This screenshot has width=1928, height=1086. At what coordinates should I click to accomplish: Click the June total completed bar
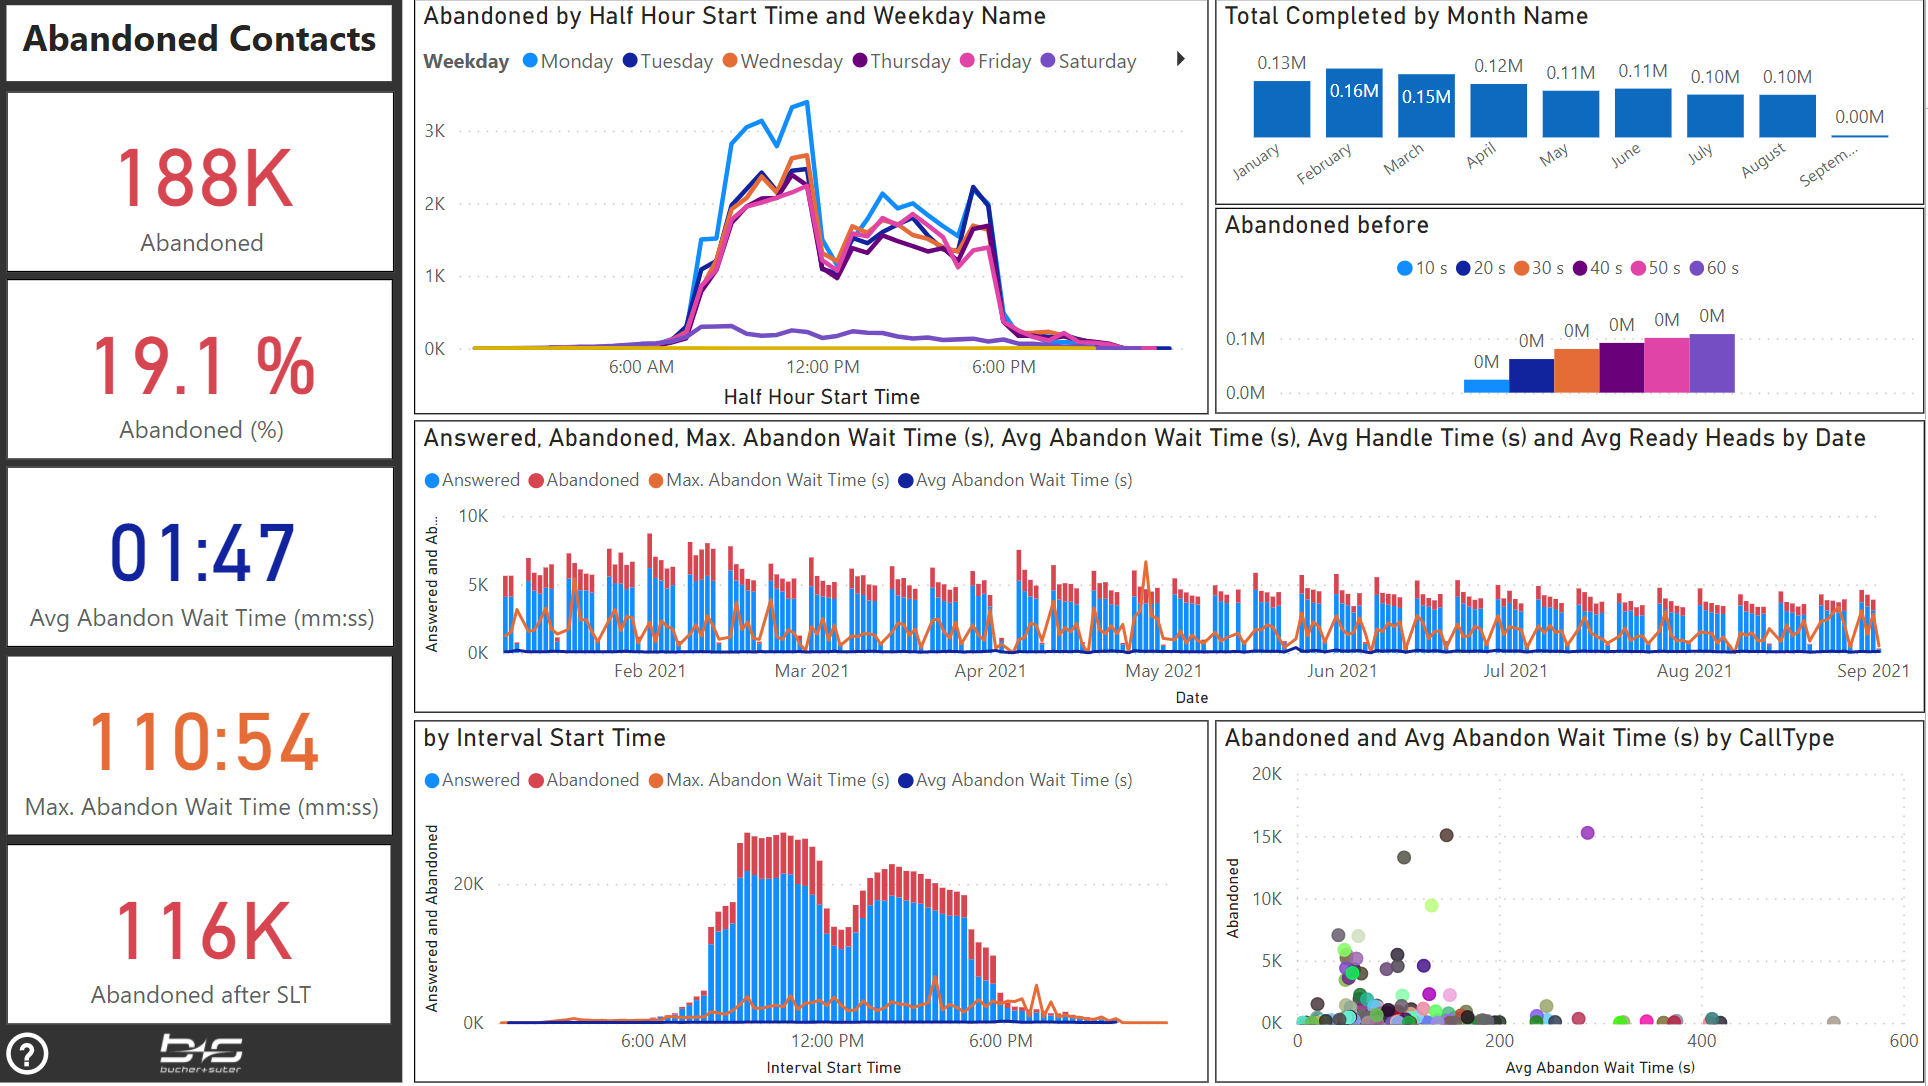coord(1643,113)
